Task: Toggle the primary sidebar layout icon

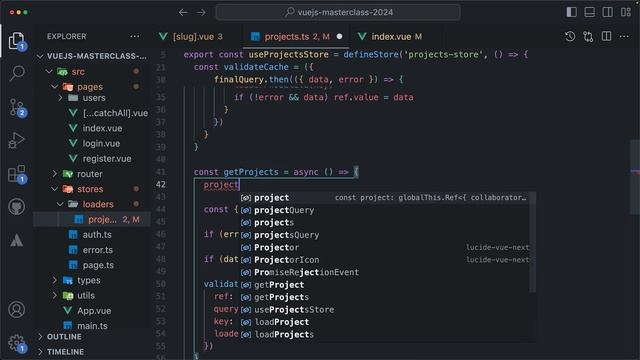Action: [571, 12]
